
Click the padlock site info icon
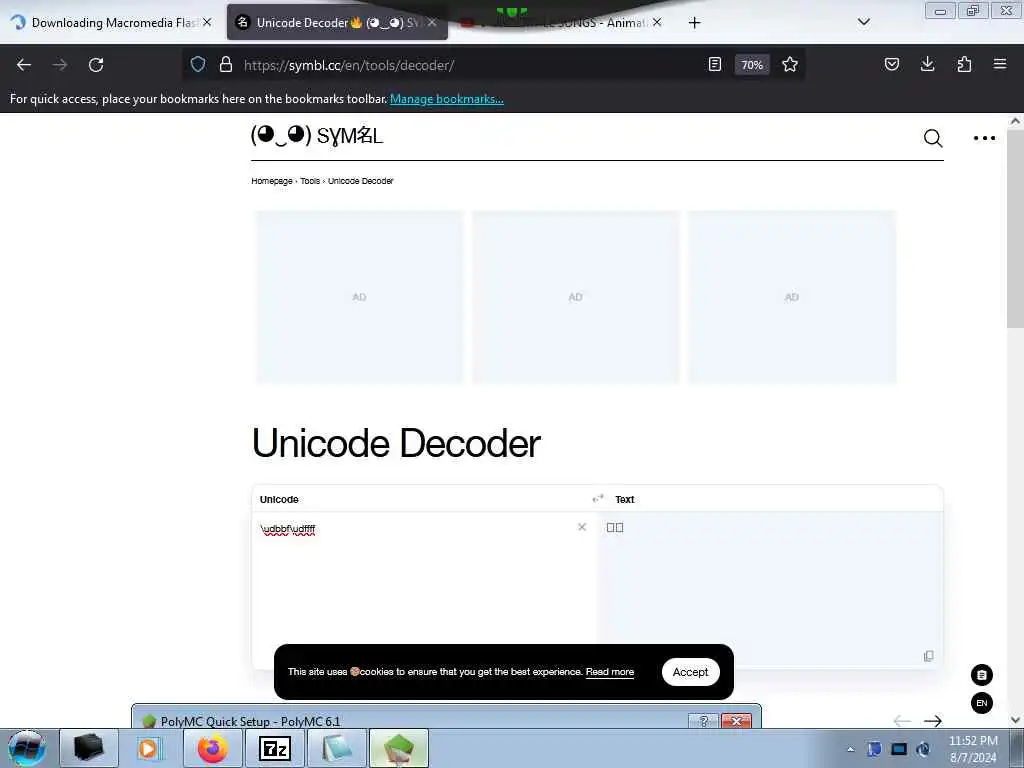[226, 64]
